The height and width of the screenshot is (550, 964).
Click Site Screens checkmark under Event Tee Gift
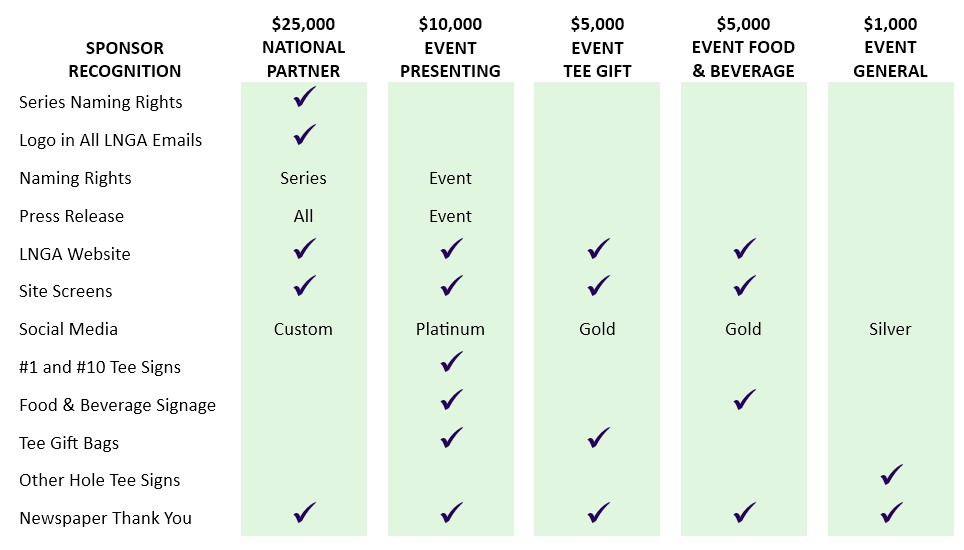point(598,286)
